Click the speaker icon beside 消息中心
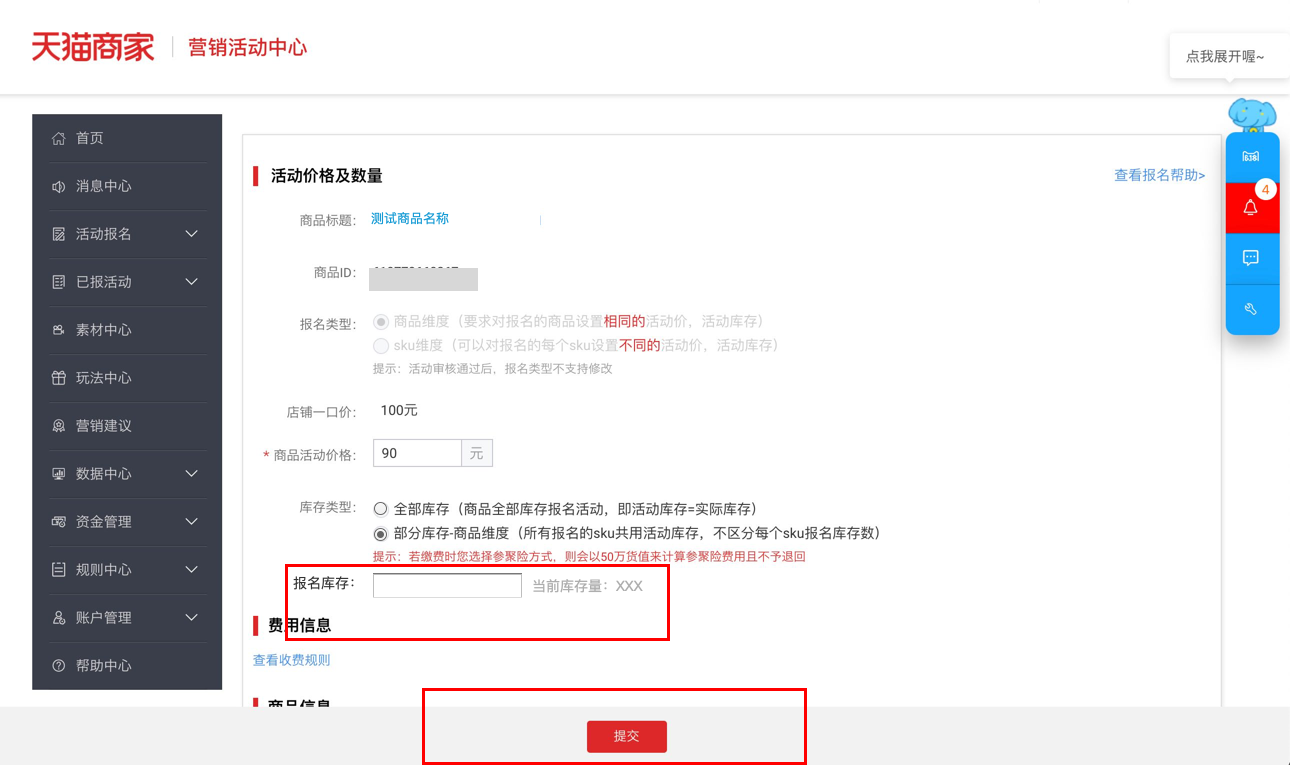 coord(58,186)
